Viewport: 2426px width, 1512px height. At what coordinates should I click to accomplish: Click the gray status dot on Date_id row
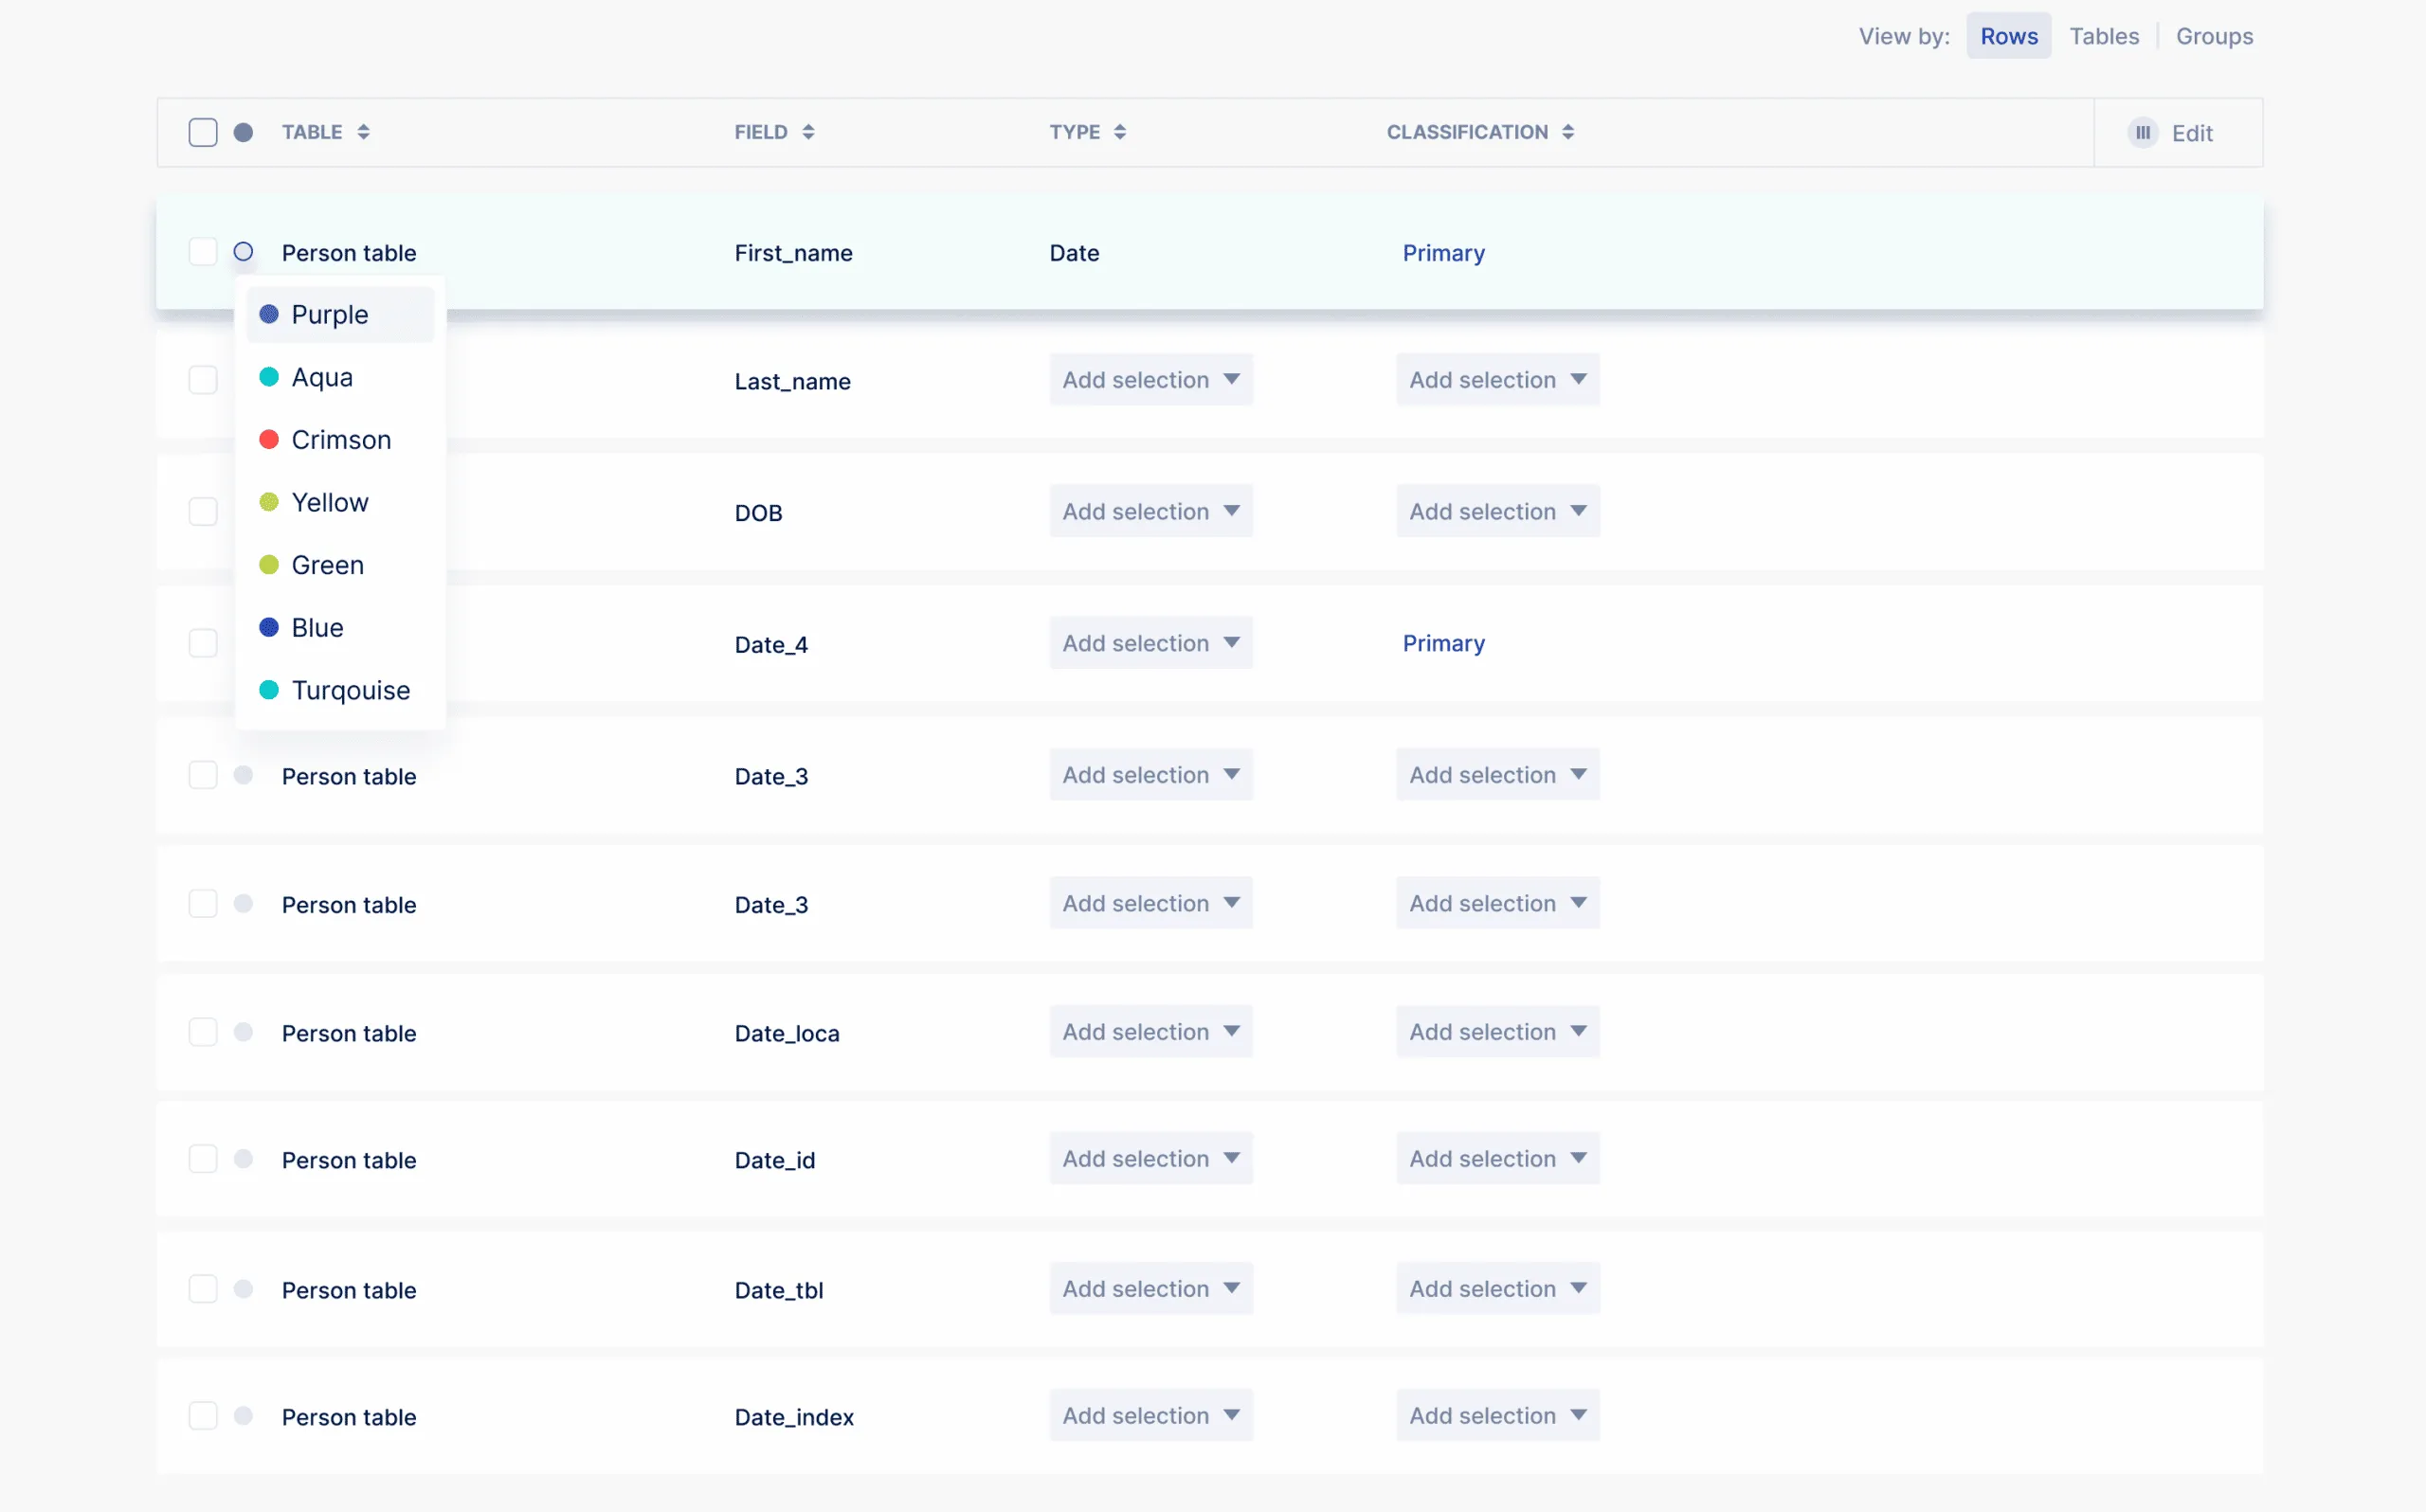tap(243, 1159)
